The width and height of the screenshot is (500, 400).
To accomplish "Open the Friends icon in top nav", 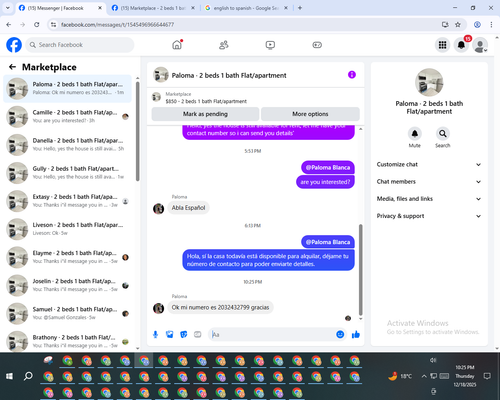I will click(224, 45).
